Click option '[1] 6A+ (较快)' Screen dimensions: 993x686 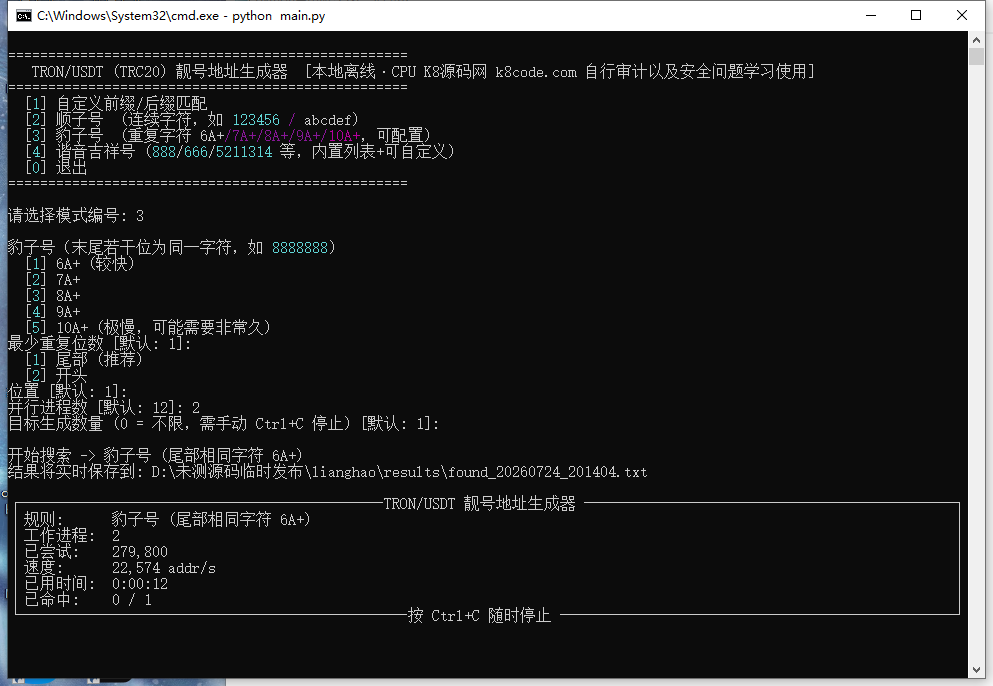click(80, 264)
